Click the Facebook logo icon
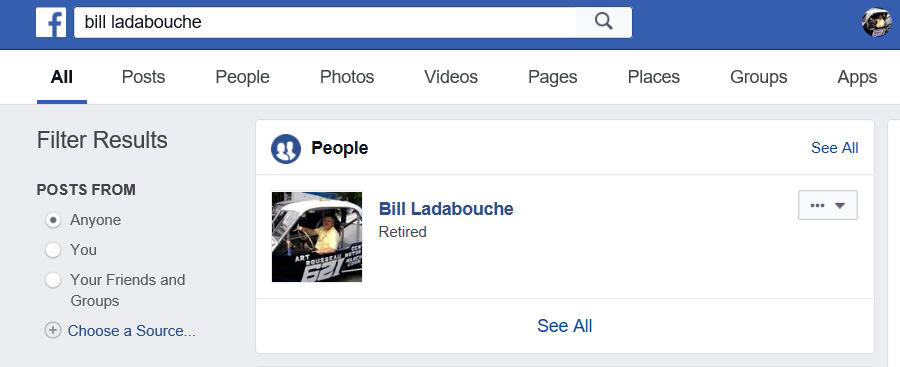The image size is (900, 367). click(51, 22)
